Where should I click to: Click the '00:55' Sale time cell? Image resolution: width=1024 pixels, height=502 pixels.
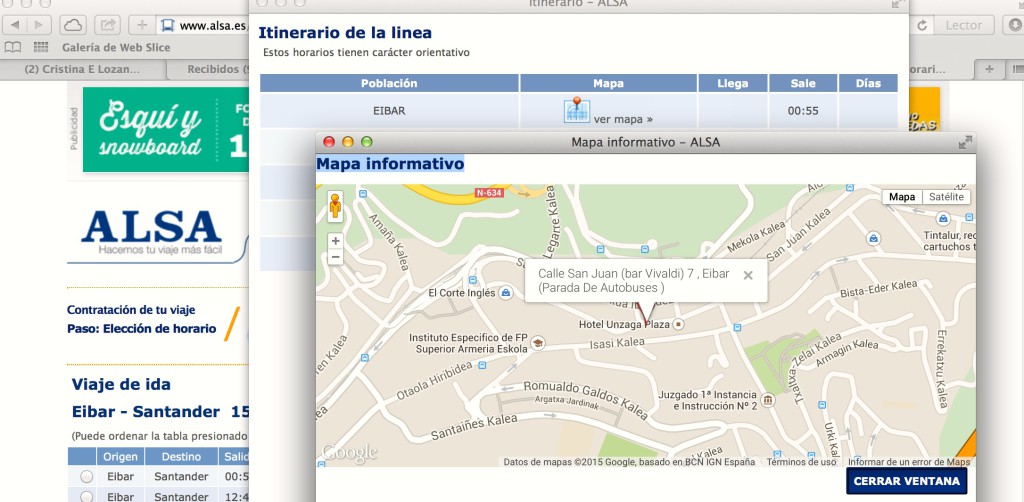803,111
